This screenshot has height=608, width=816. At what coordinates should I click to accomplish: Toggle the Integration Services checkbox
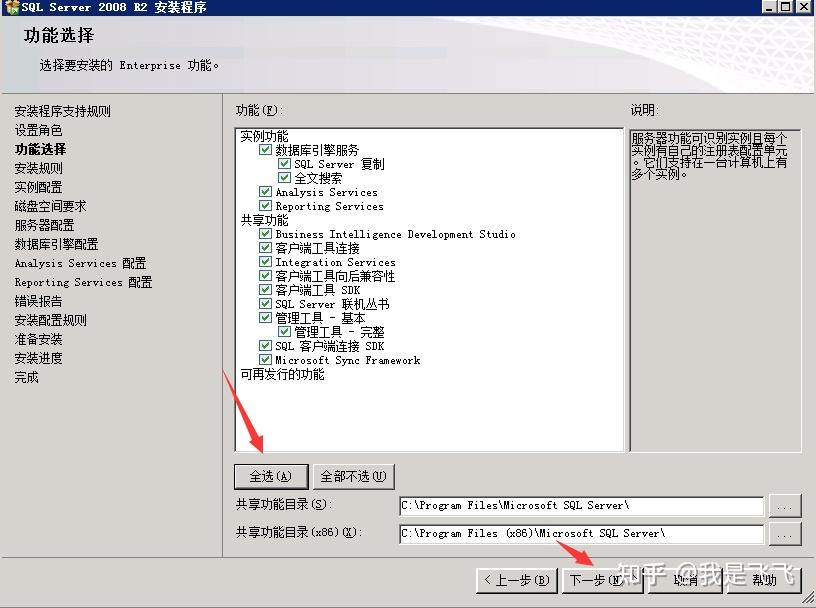tap(265, 262)
